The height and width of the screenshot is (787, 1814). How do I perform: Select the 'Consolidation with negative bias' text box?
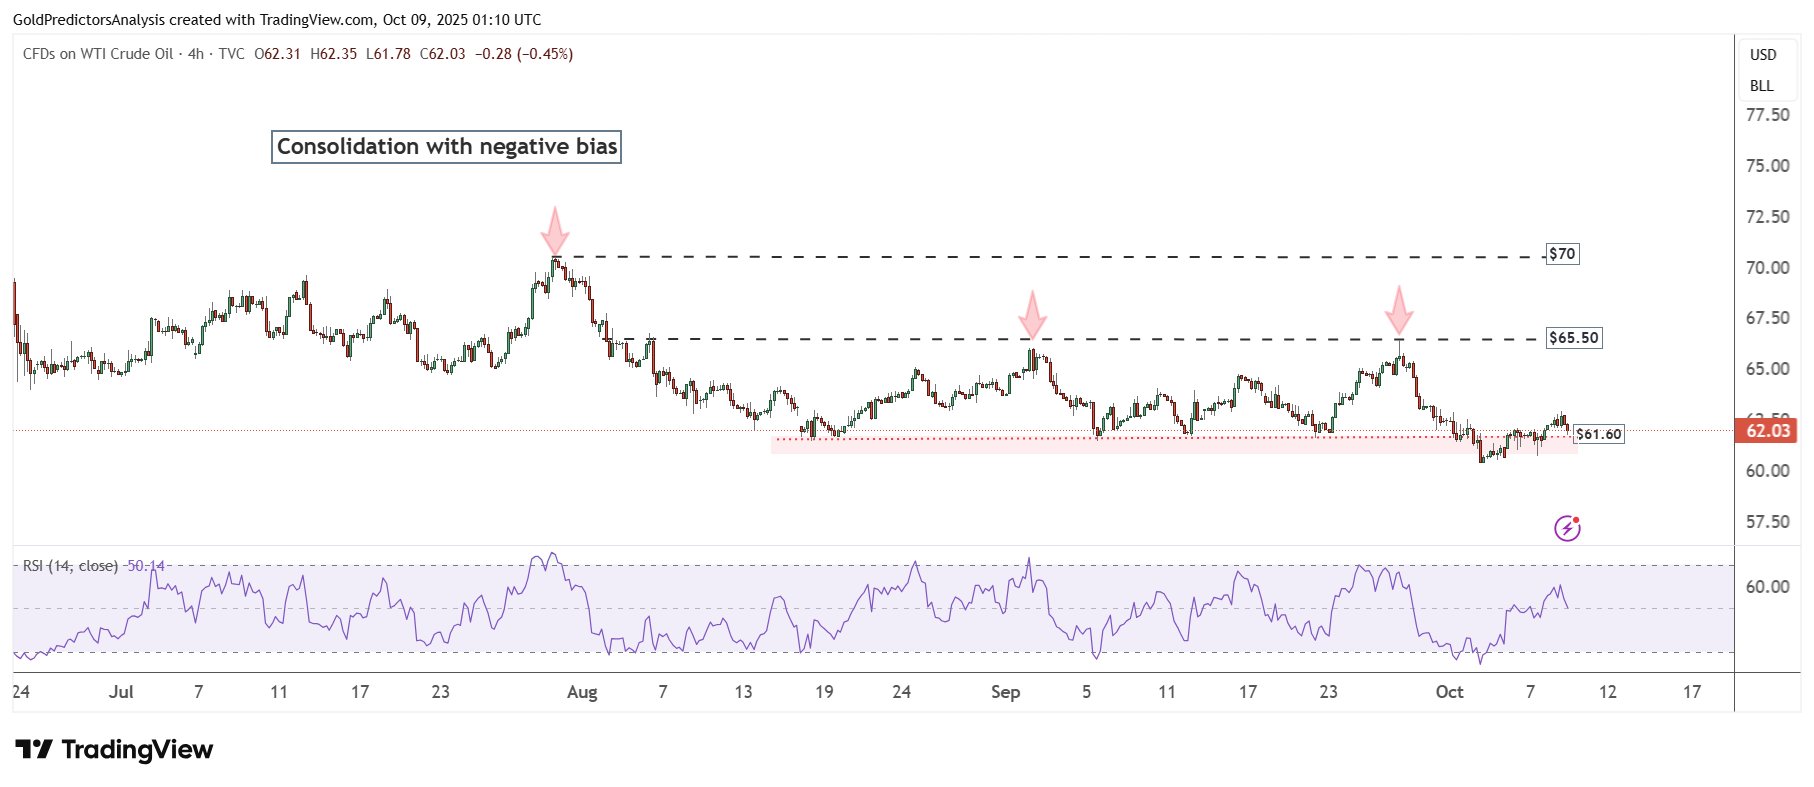pos(446,147)
